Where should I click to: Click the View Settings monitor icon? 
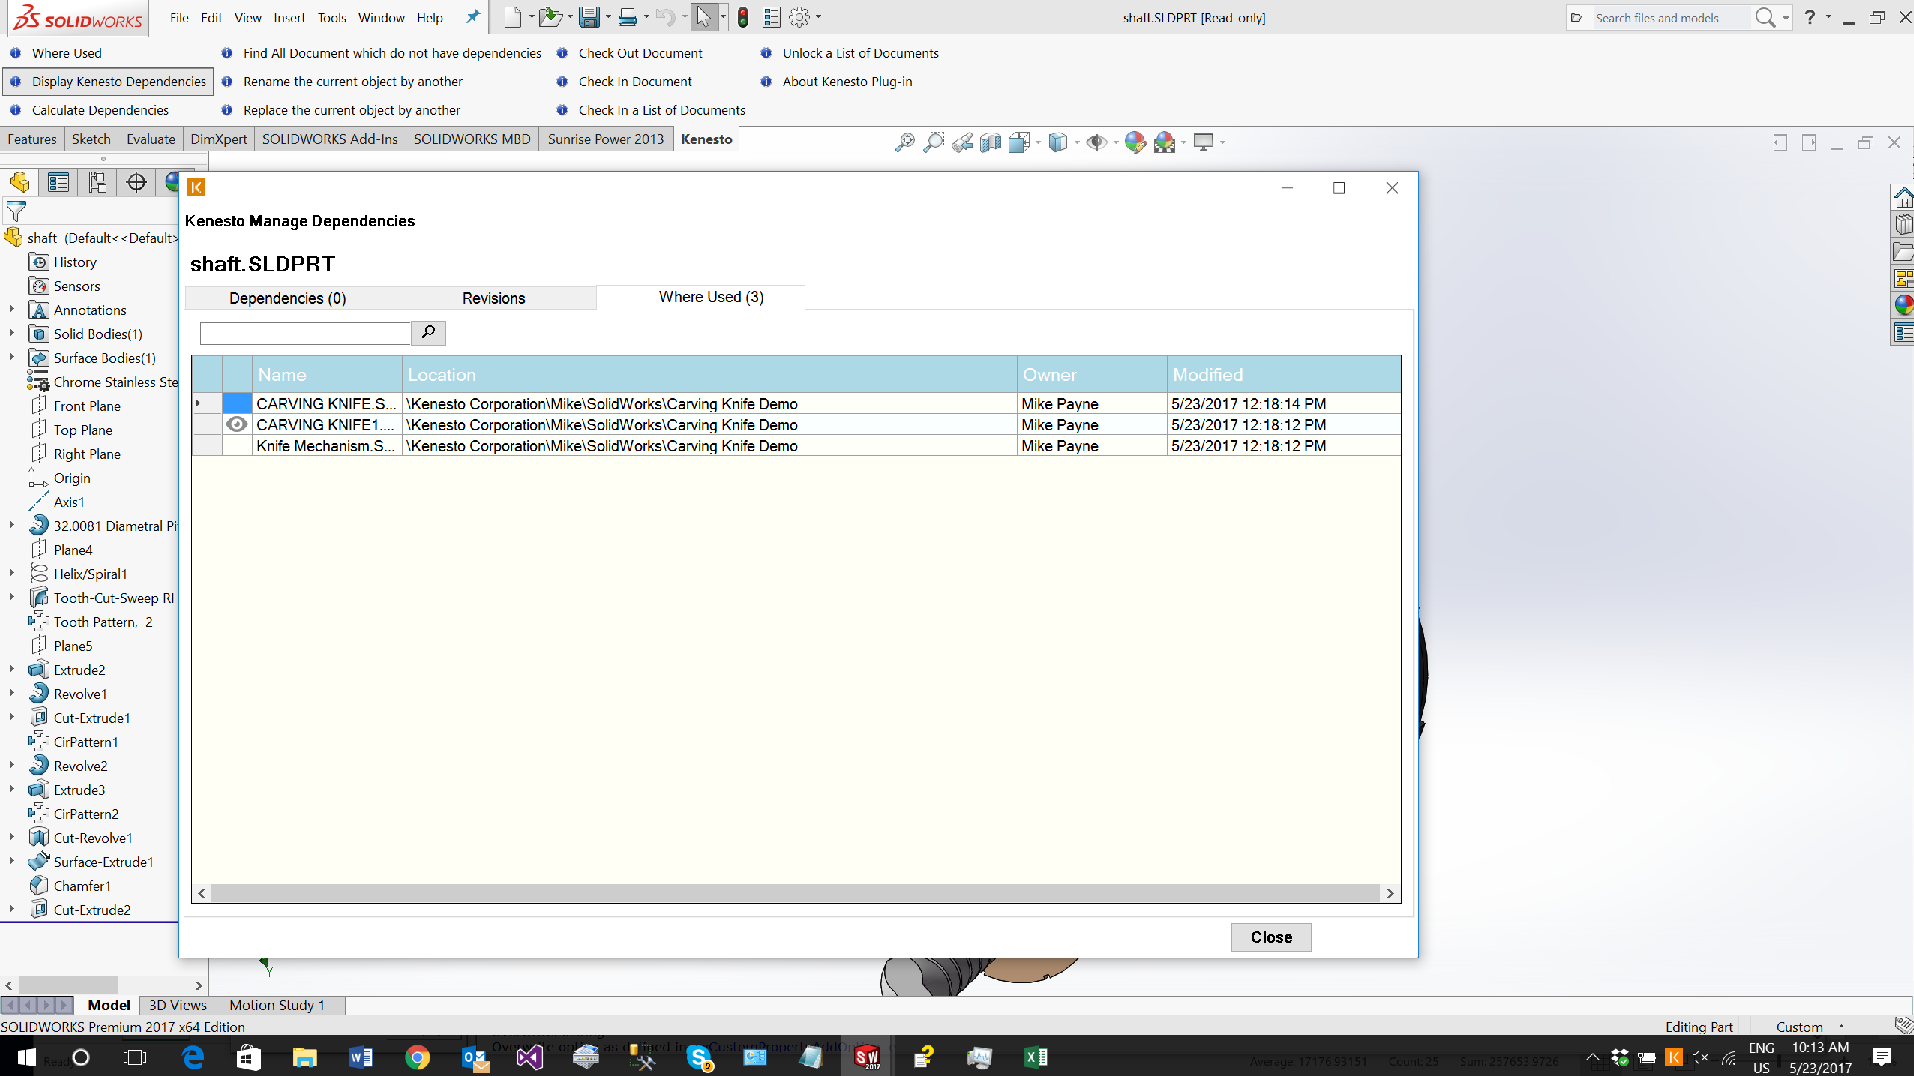[1203, 142]
